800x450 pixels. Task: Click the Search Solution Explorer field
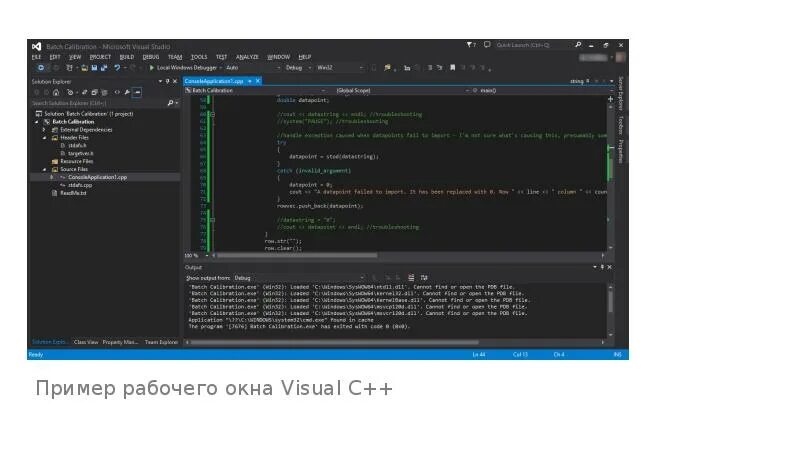tap(98, 103)
